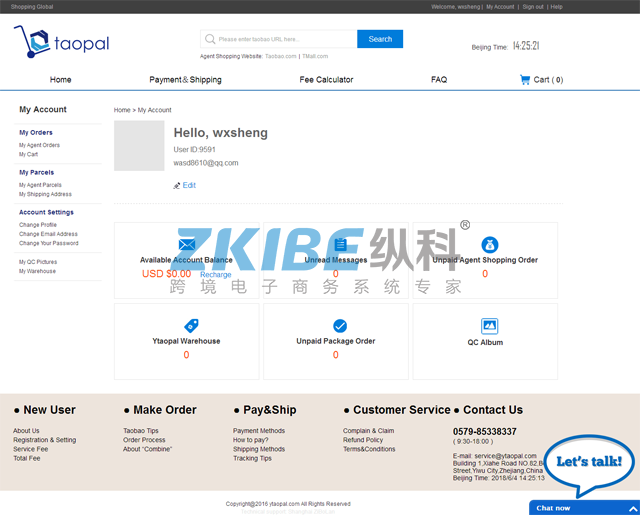Open Taobao.com agent shopping link
The width and height of the screenshot is (640, 515).
281,56
